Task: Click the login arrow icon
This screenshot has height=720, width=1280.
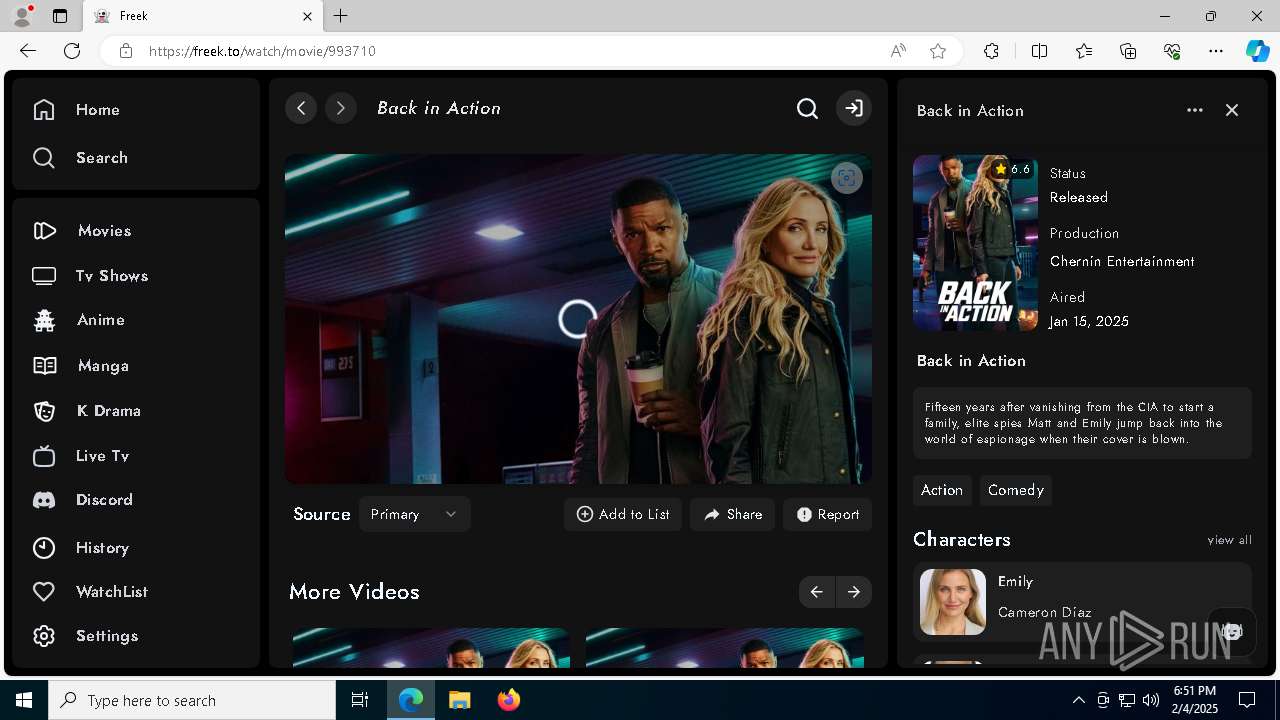Action: [854, 108]
